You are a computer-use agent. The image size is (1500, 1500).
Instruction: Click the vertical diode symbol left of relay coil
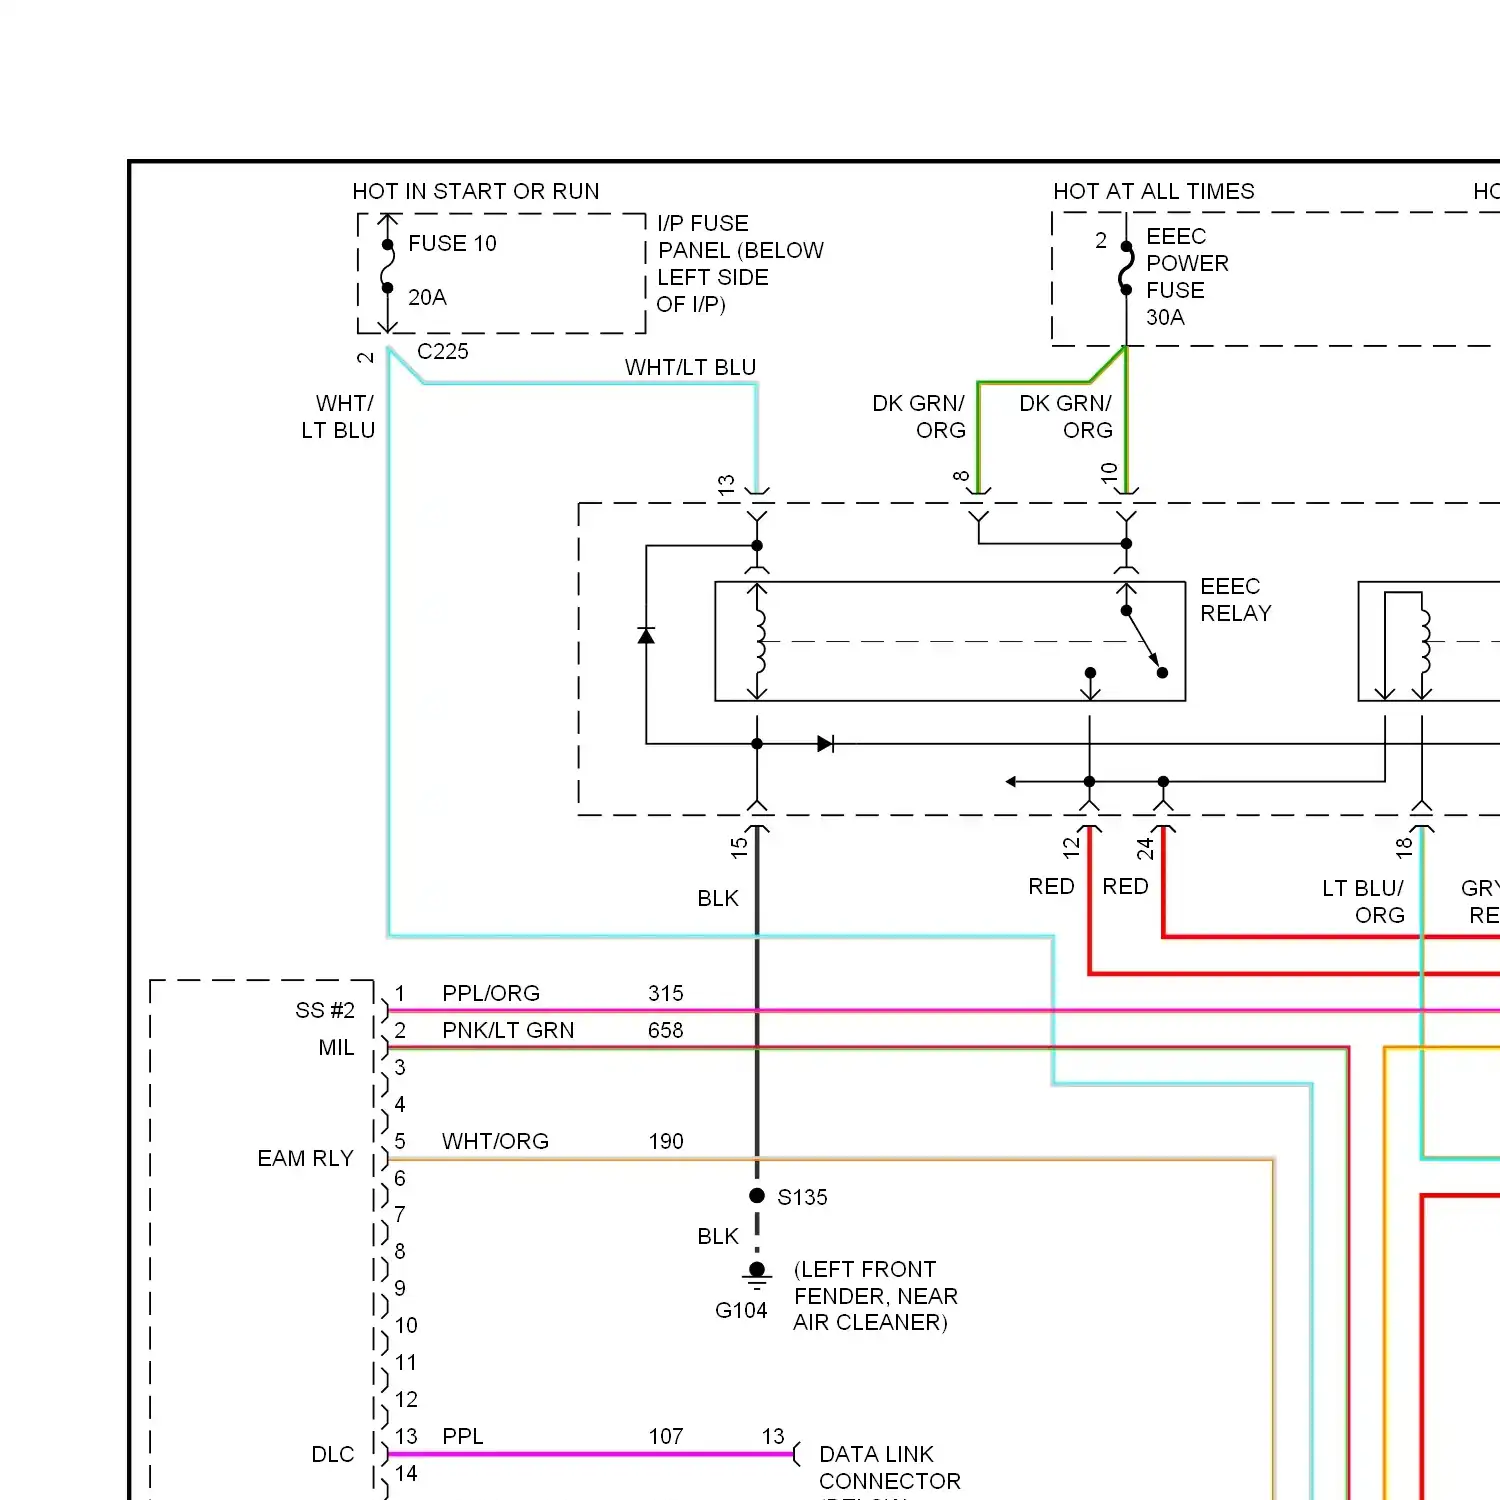pyautogui.click(x=646, y=635)
